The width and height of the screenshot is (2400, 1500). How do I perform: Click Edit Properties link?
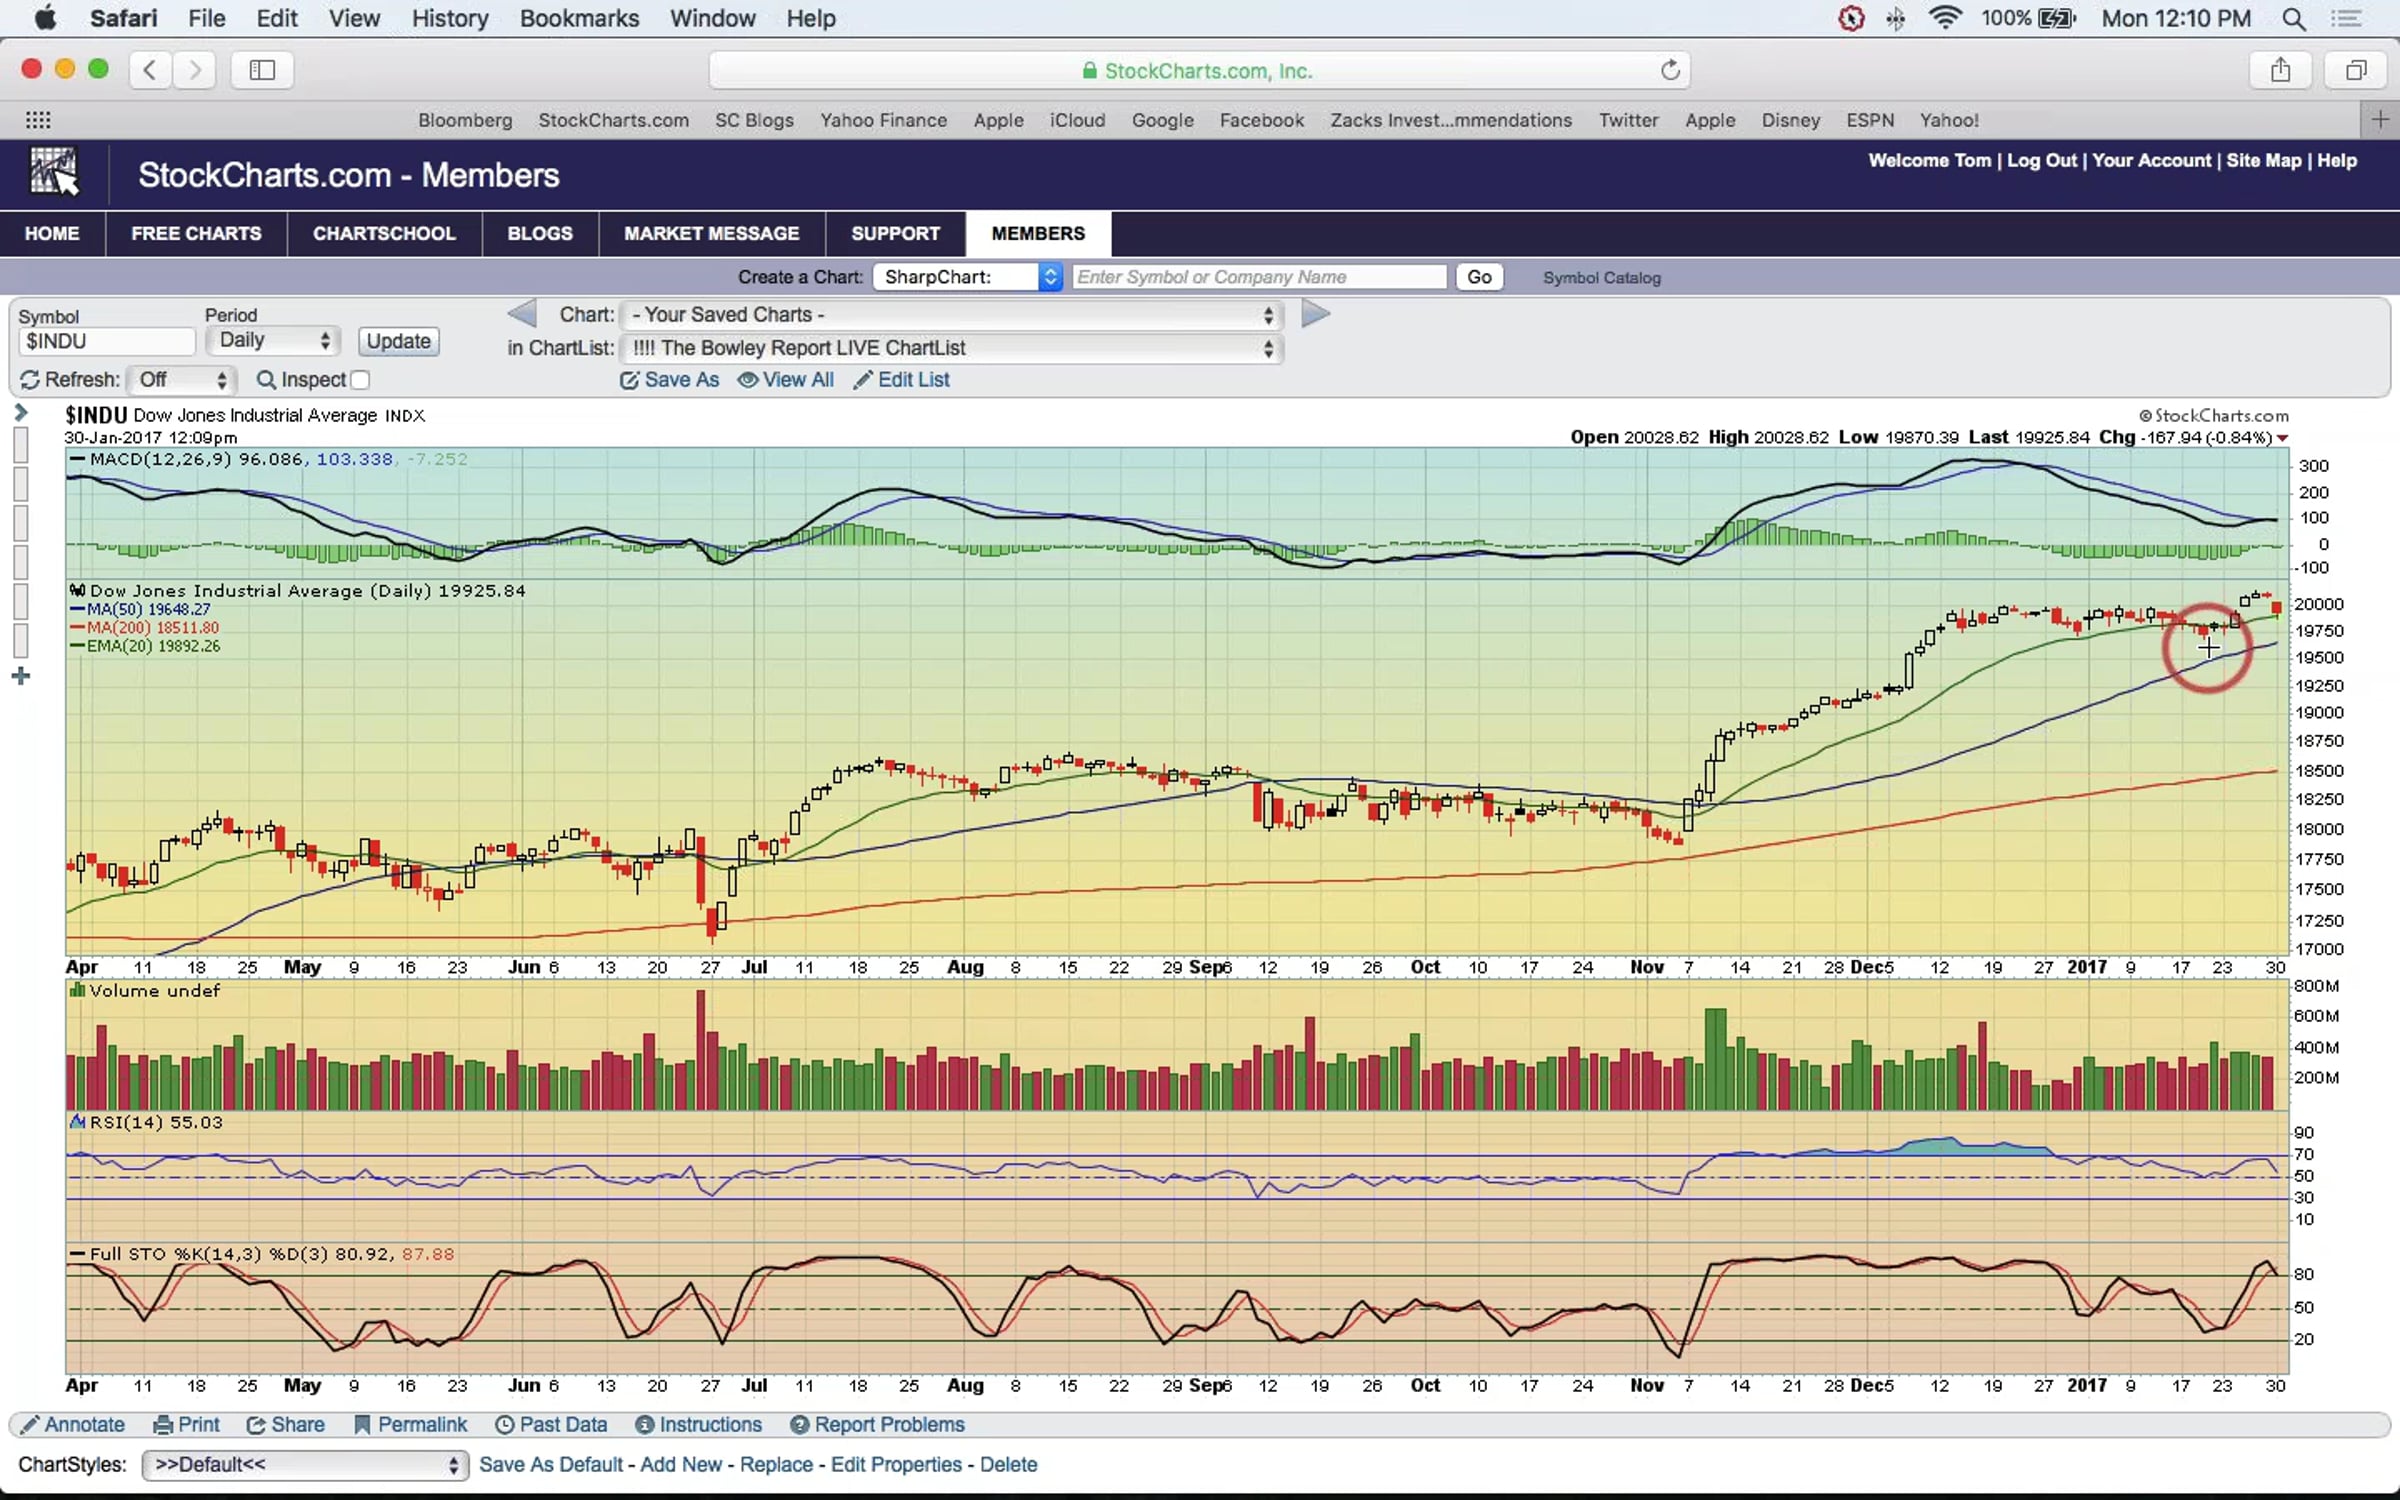tap(896, 1465)
